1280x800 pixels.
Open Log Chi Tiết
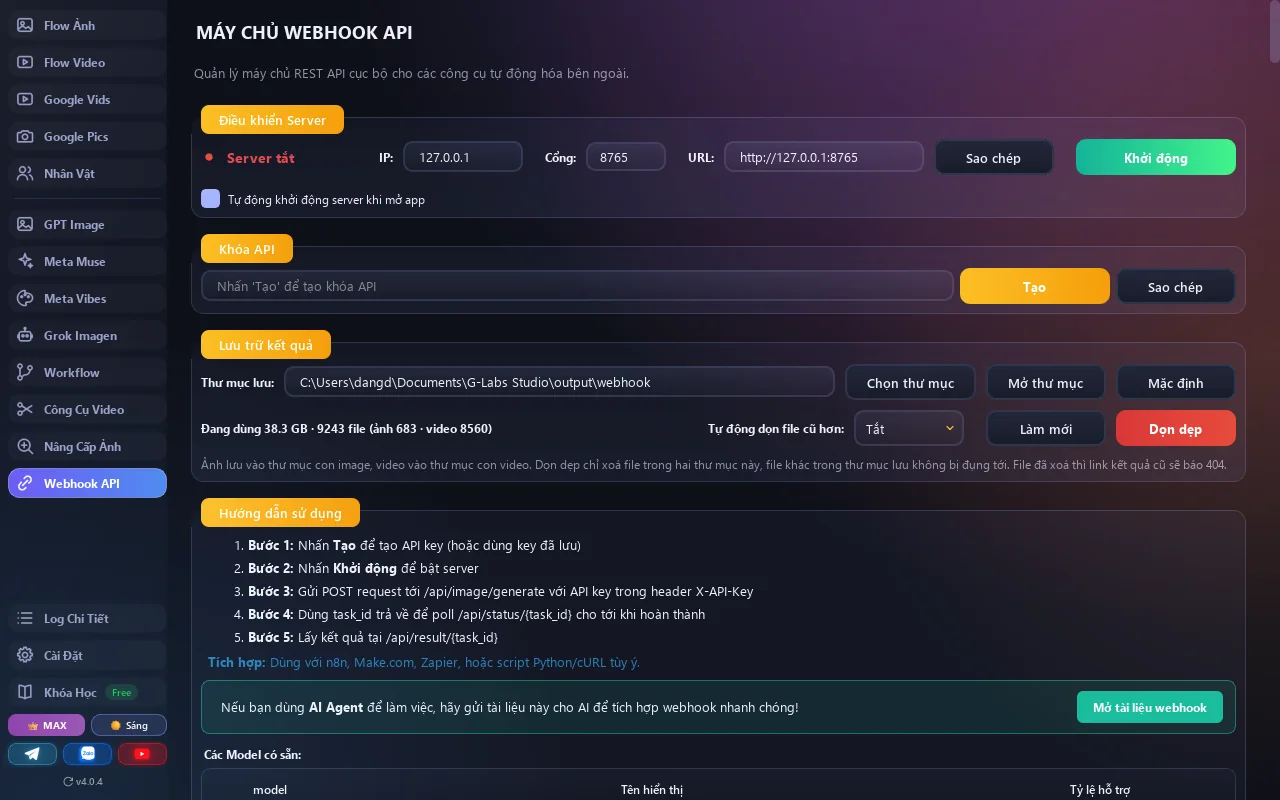click(87, 619)
